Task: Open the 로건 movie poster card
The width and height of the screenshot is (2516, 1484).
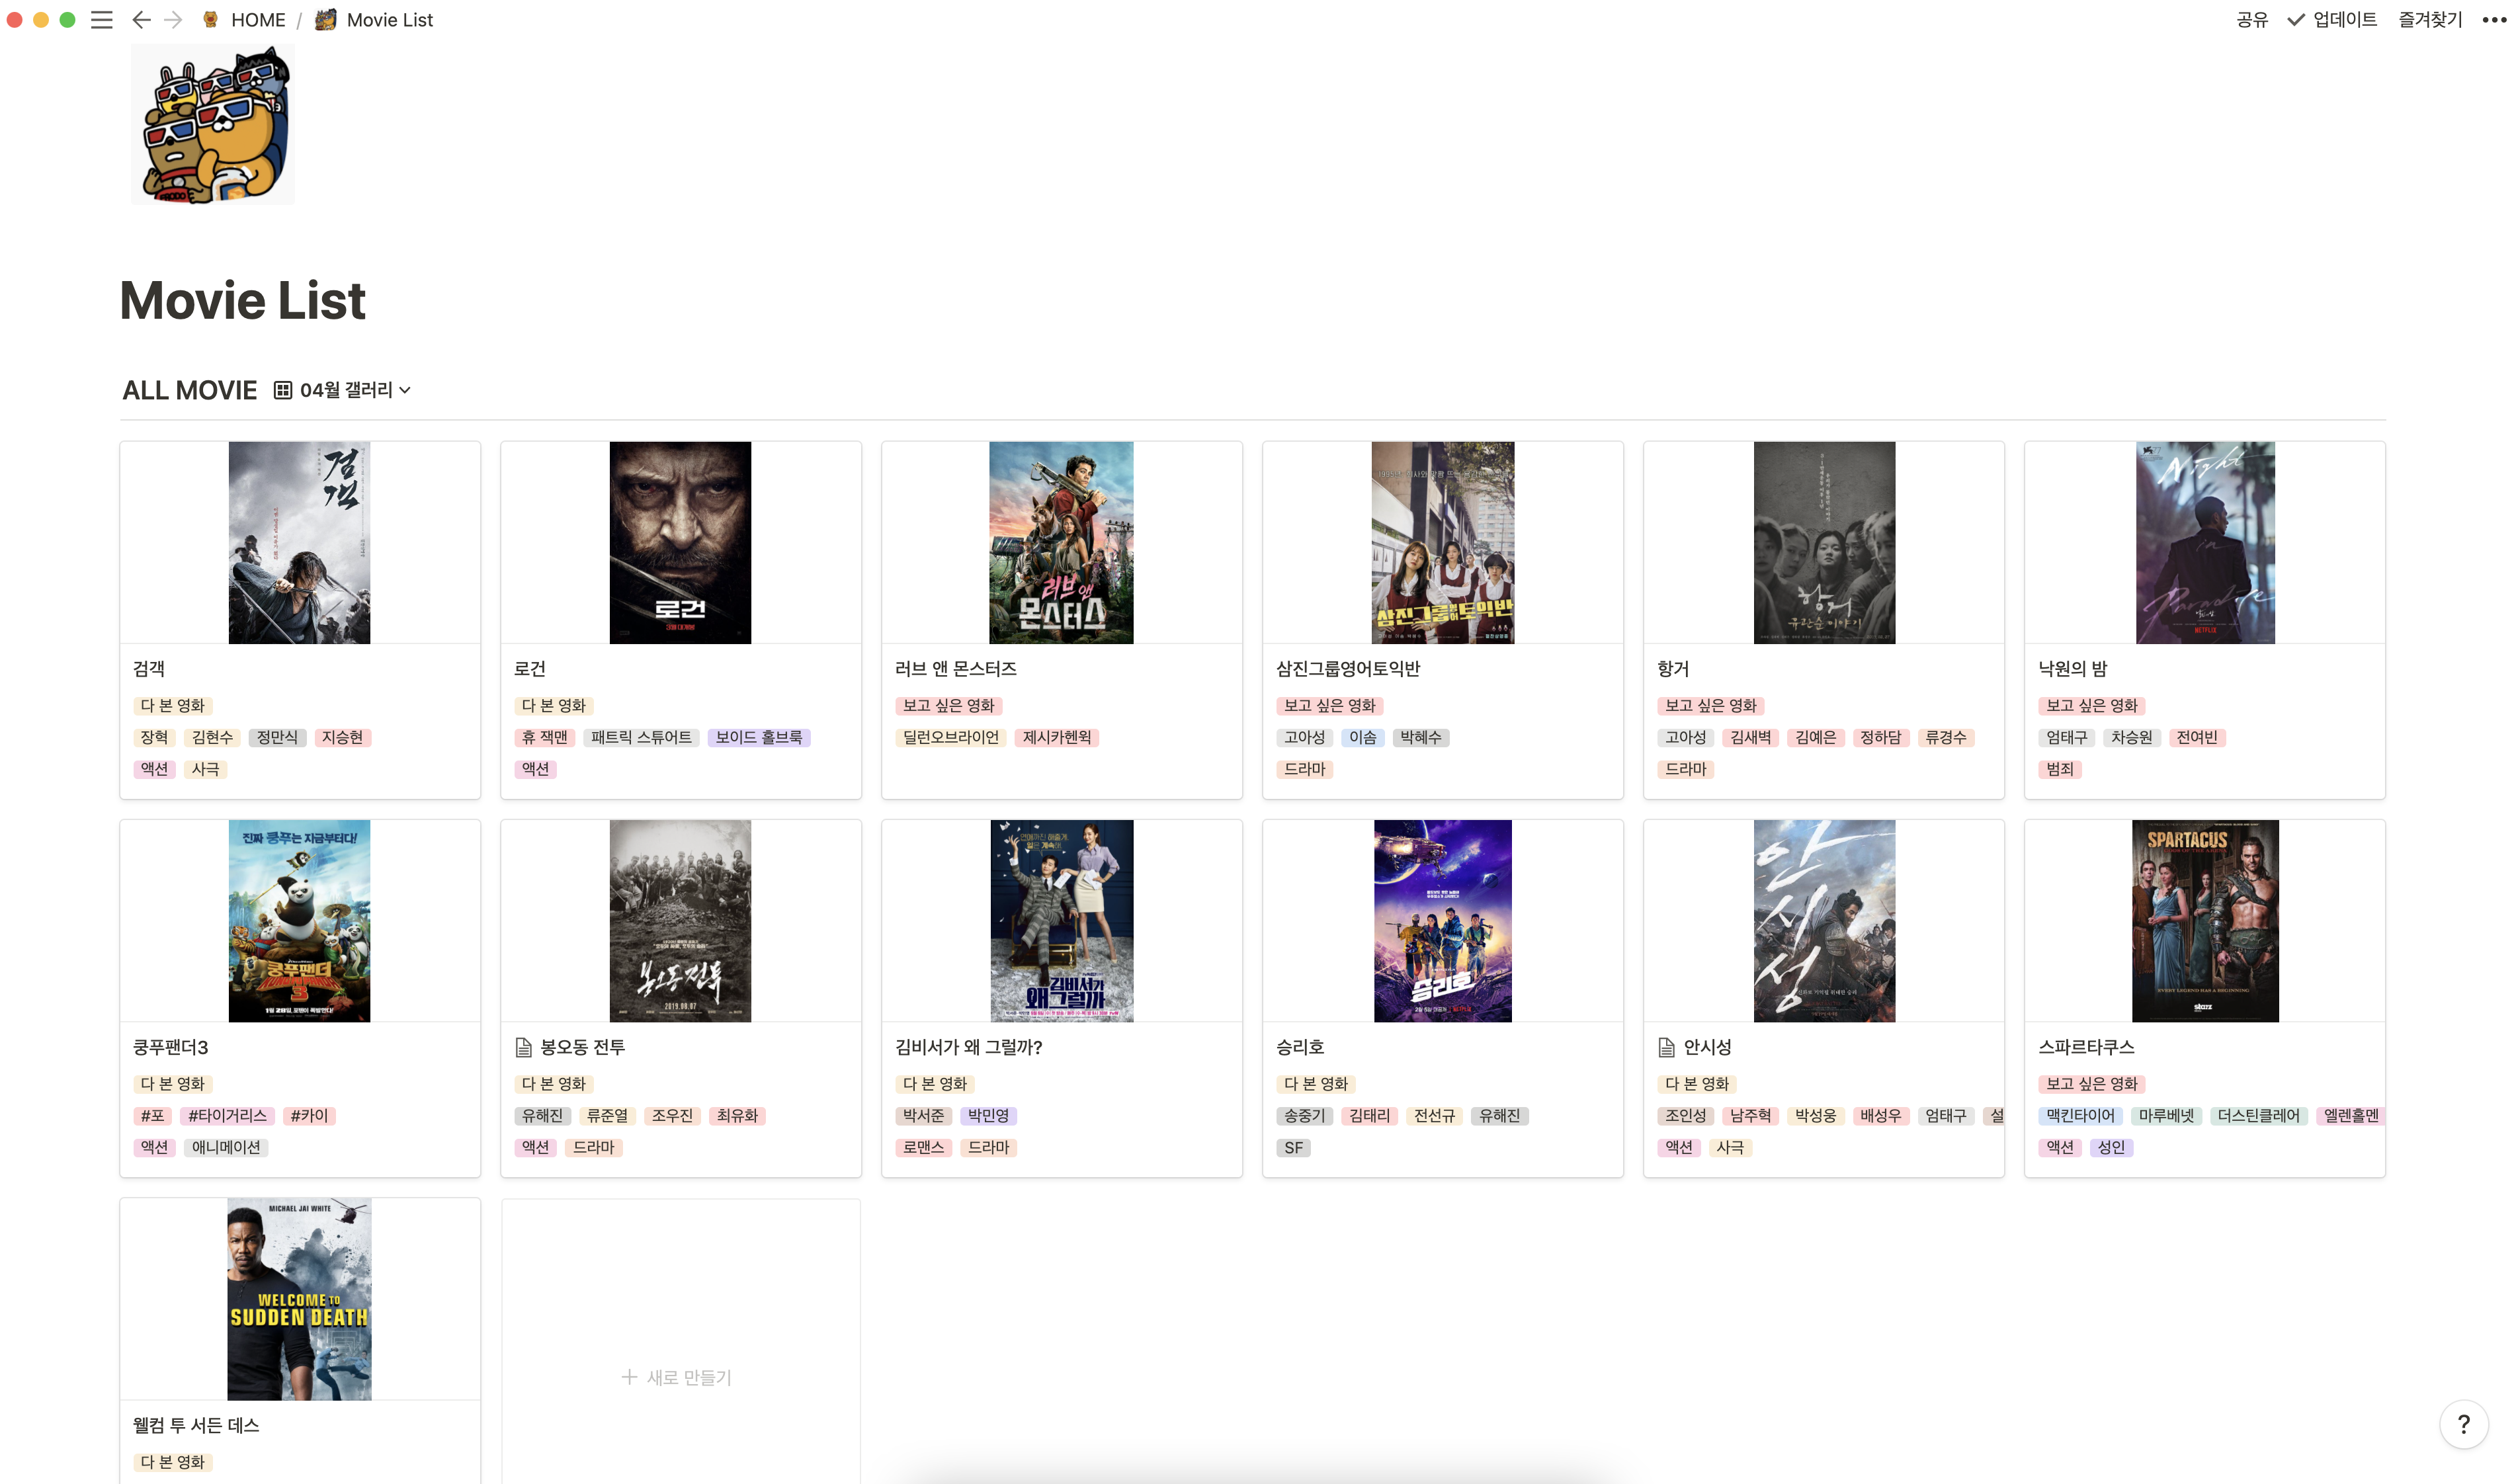Action: (x=680, y=543)
